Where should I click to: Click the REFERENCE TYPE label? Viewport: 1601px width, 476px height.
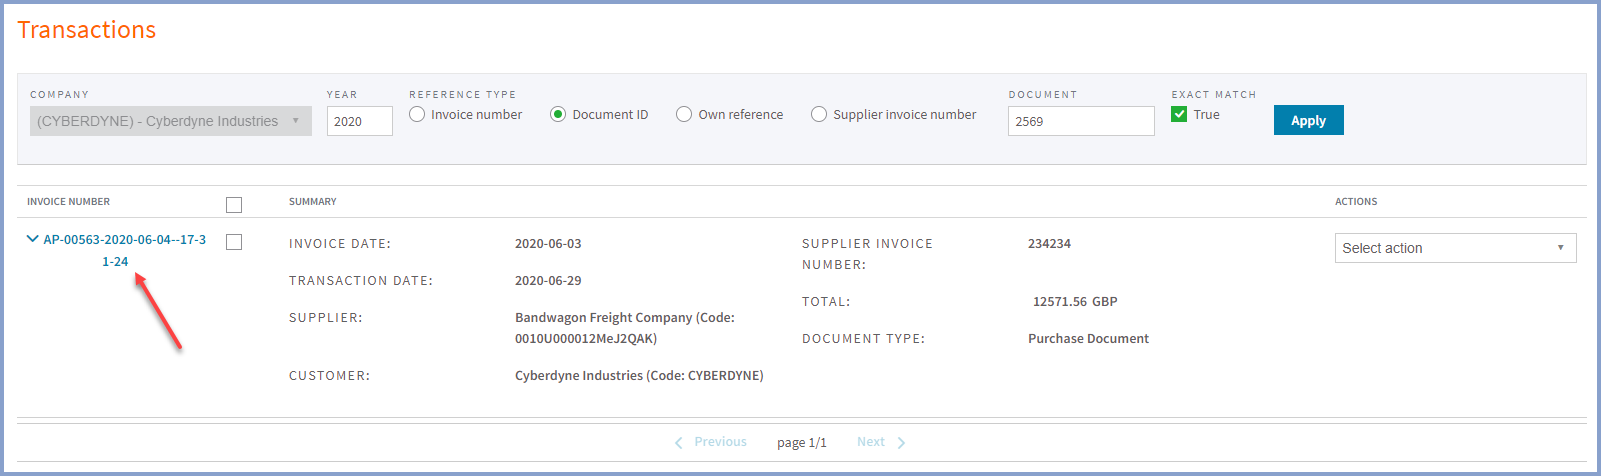tap(463, 94)
